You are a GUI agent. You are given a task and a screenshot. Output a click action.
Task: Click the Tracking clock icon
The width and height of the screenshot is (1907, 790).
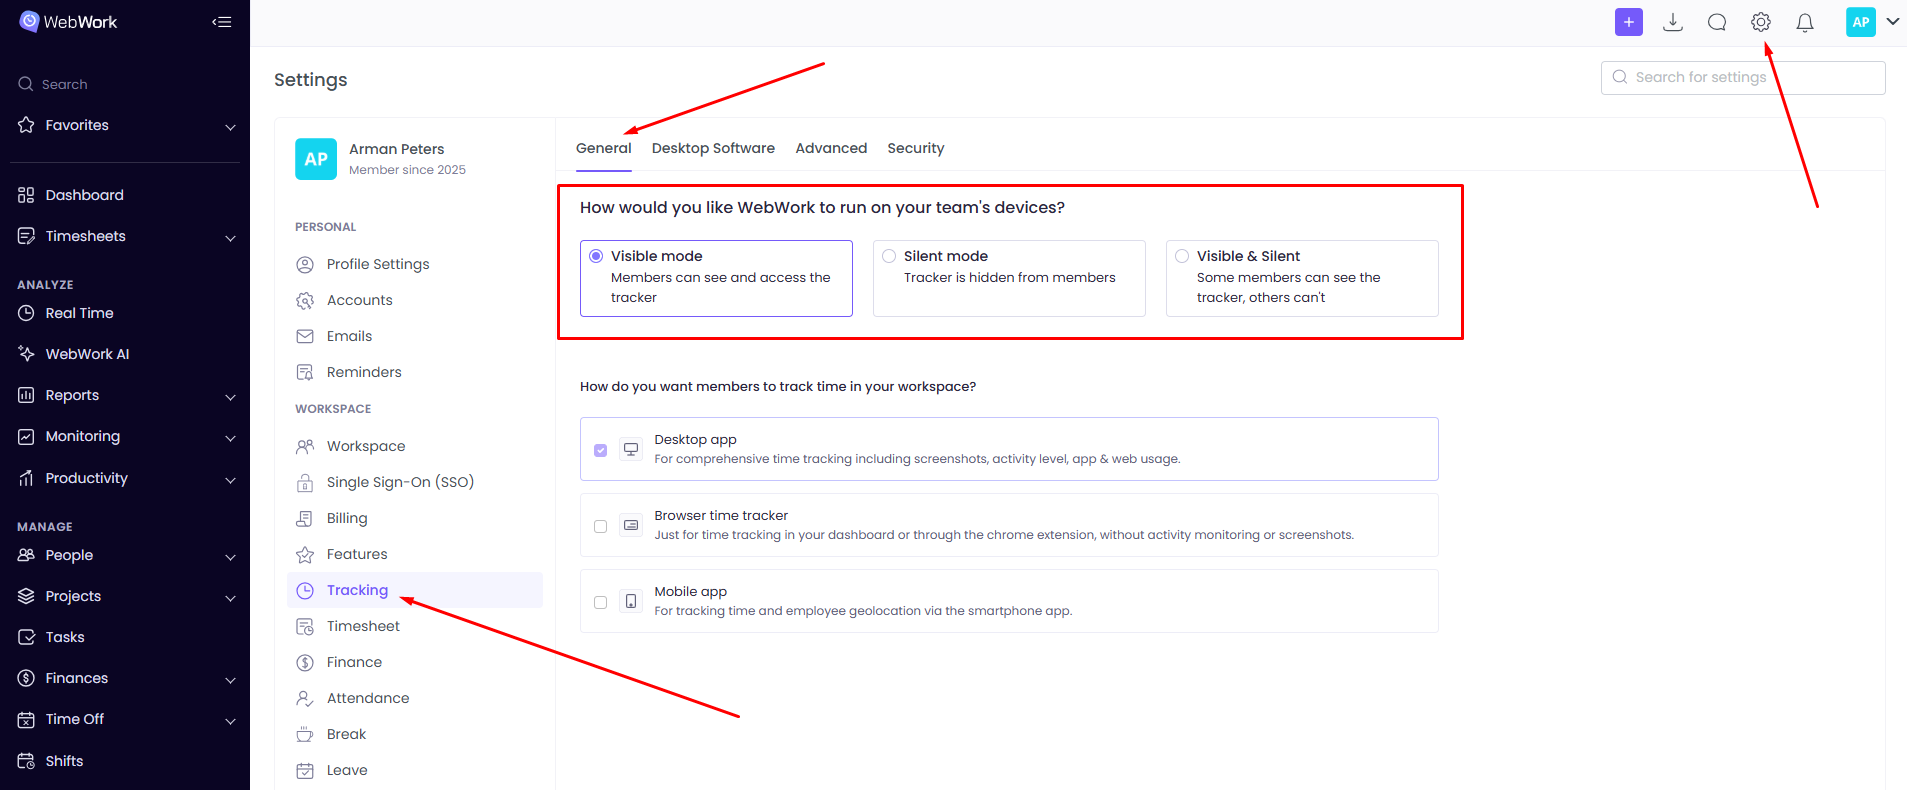305,590
